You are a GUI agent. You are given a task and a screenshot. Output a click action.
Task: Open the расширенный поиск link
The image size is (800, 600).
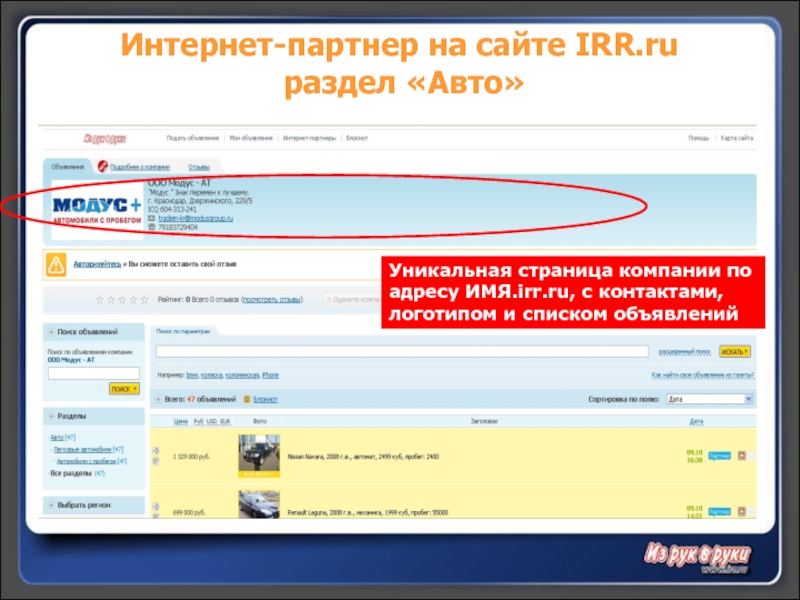[685, 352]
